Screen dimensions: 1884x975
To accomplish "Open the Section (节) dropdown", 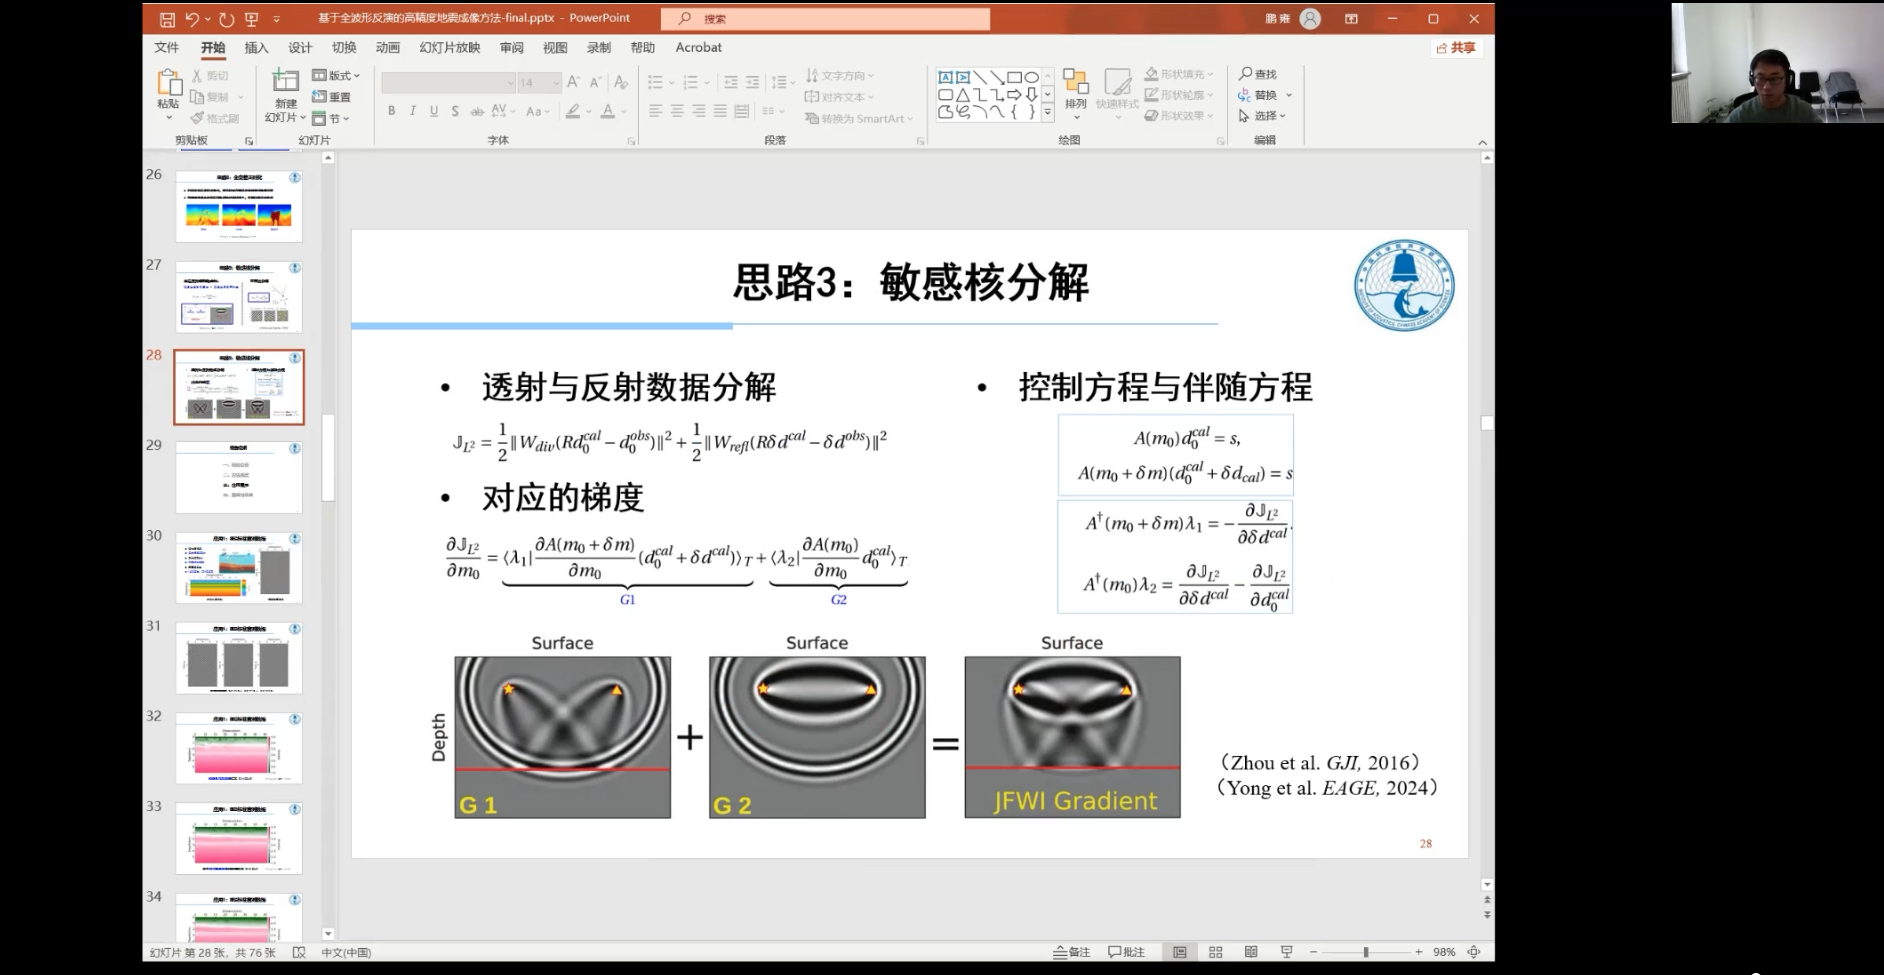I will [x=331, y=118].
